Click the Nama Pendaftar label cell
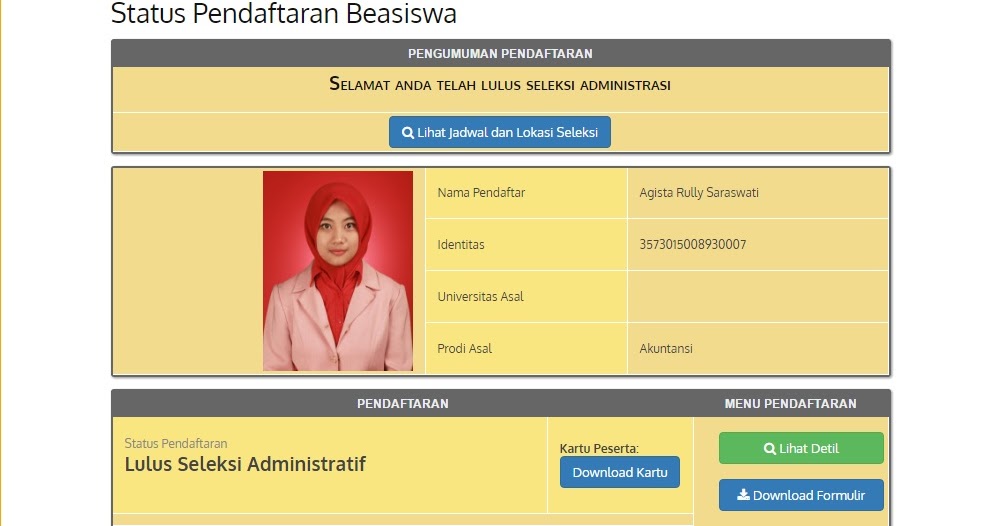This screenshot has width=1001, height=526. 527,193
